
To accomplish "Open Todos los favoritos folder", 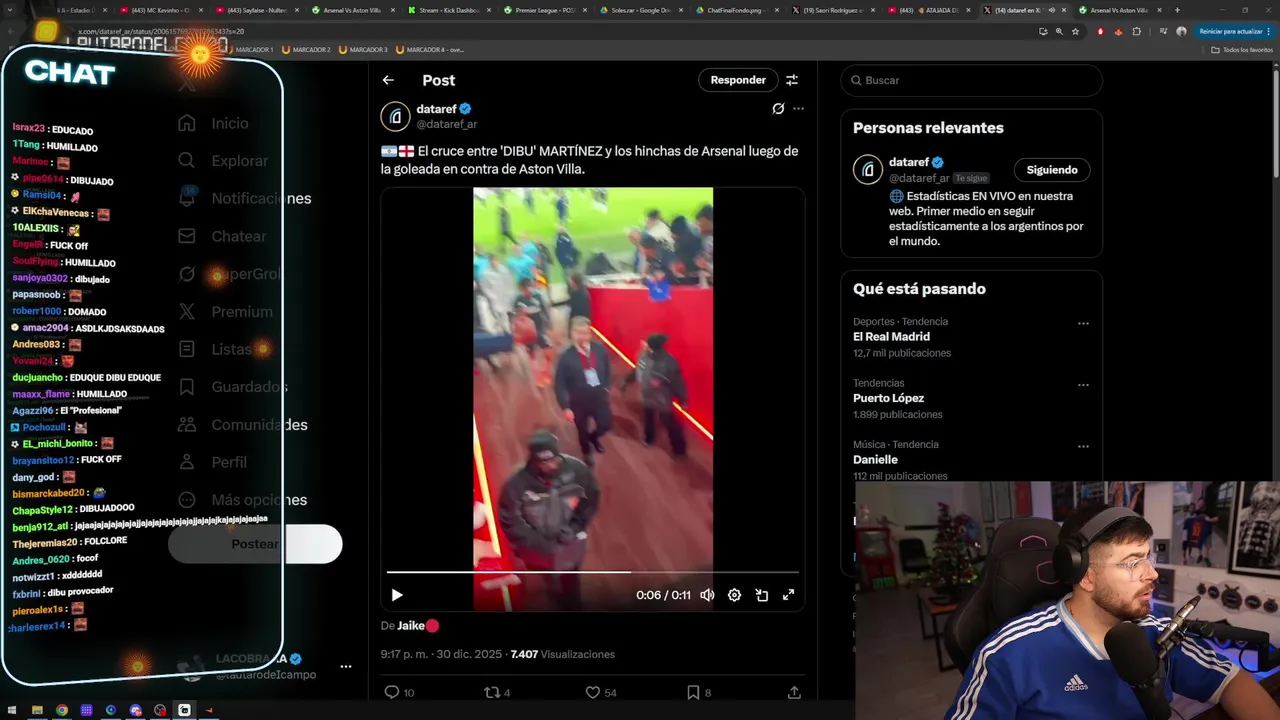I will point(1242,49).
